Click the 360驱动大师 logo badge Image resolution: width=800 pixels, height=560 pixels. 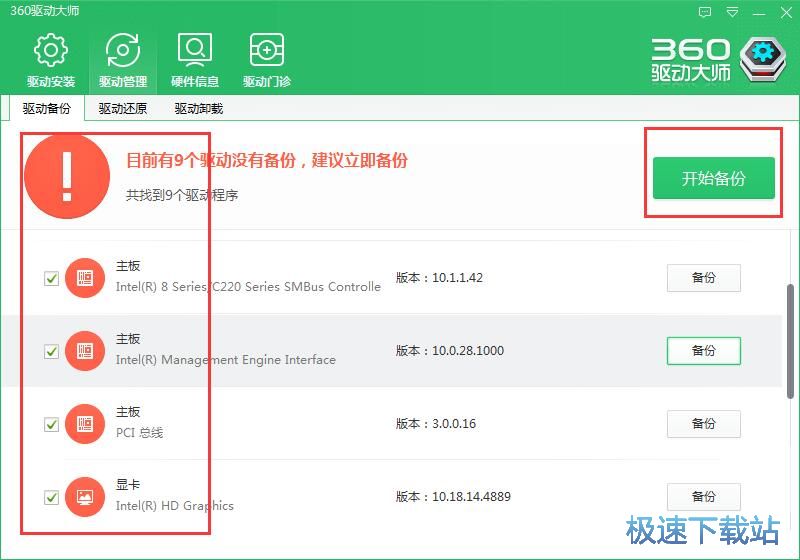pyautogui.click(x=763, y=60)
